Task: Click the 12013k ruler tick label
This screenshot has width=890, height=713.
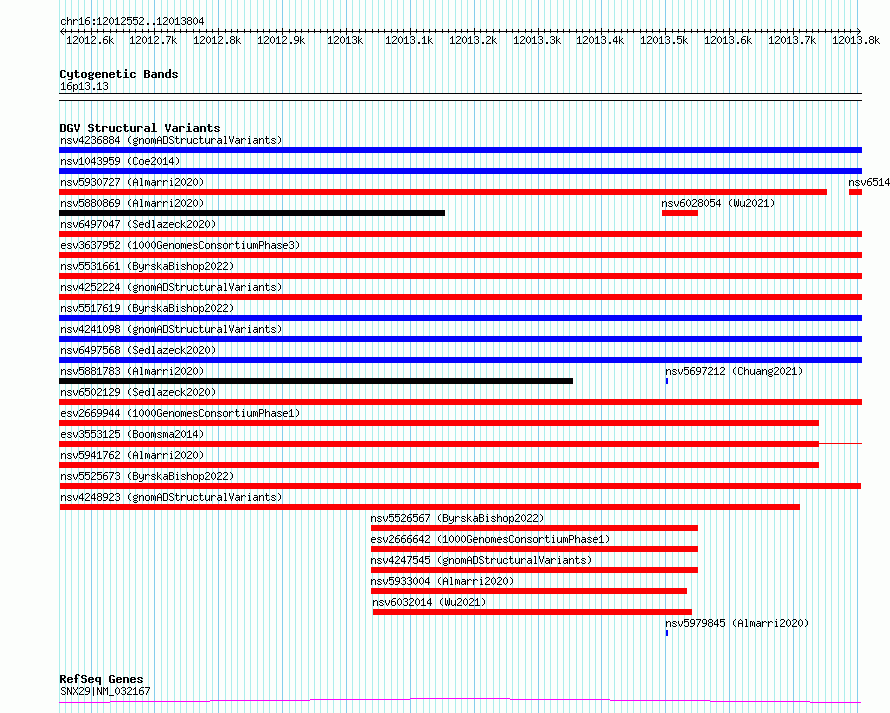Action: 345,41
